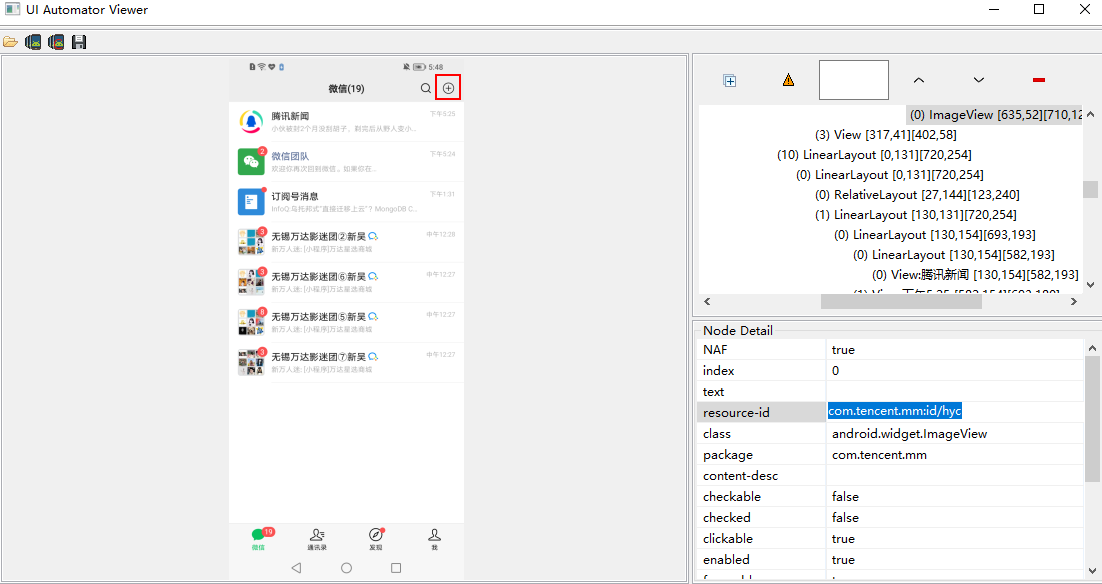Click the Node Detail vertical scrollbar thumb

tap(1091, 418)
